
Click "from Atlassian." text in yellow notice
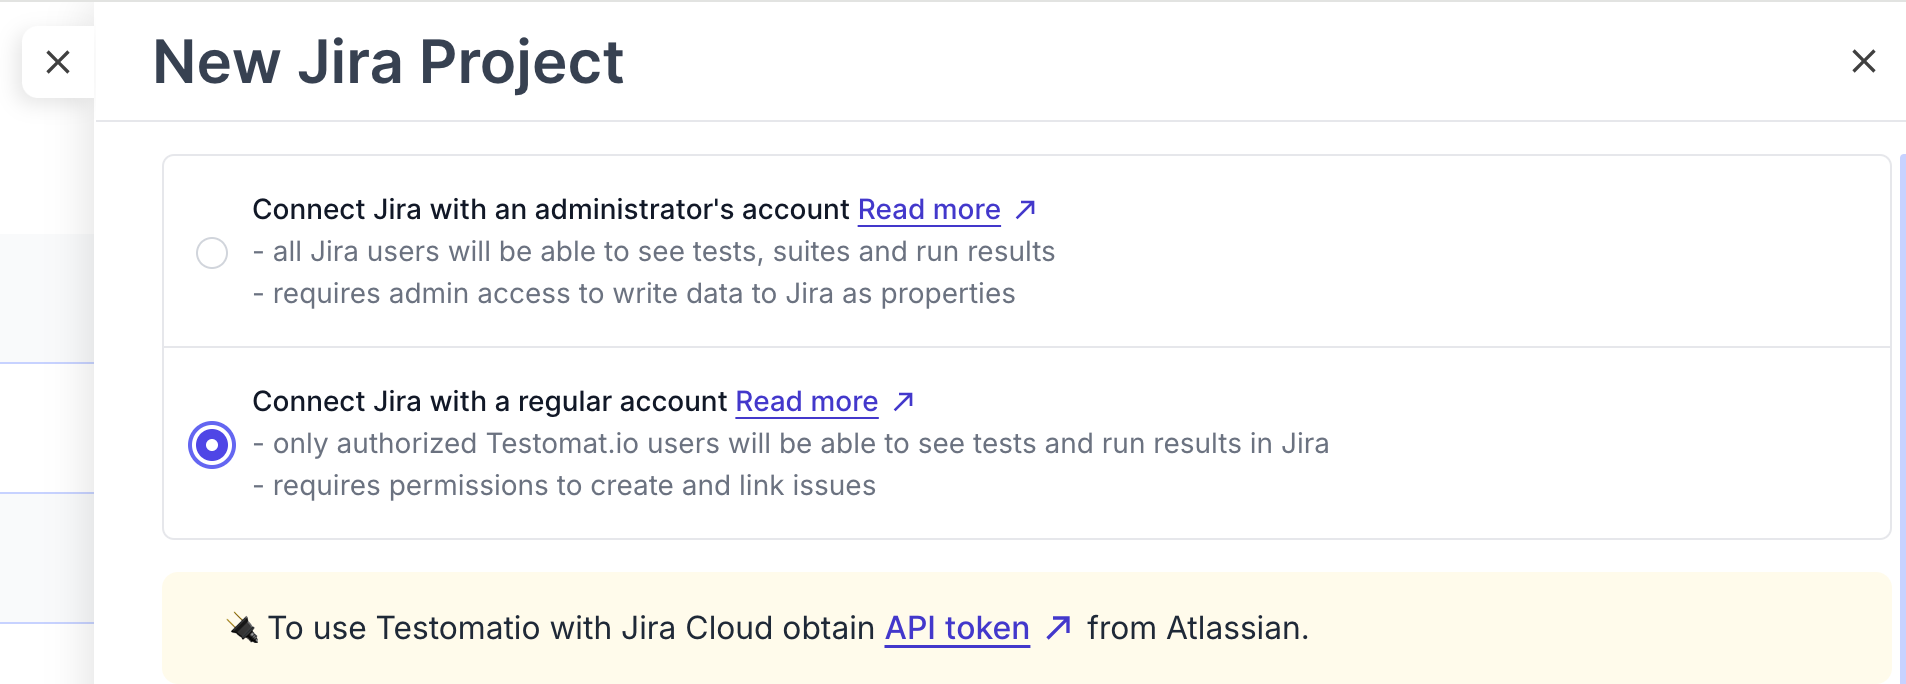pyautogui.click(x=1197, y=628)
